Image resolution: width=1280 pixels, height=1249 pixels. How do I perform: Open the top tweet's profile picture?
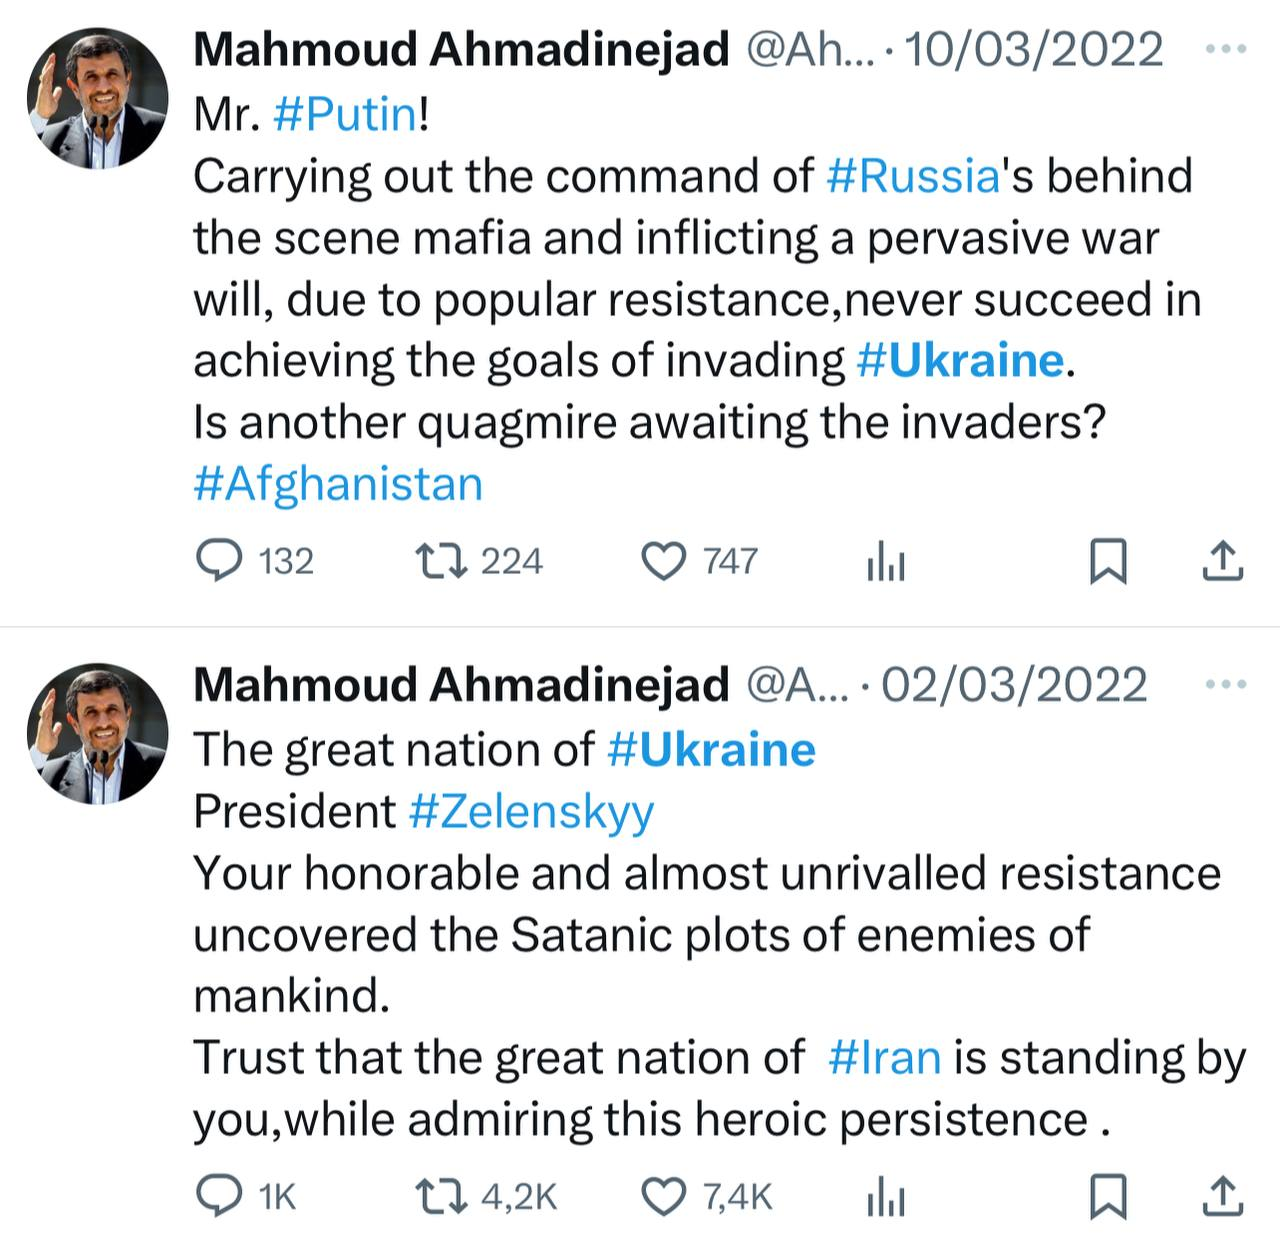(x=97, y=97)
